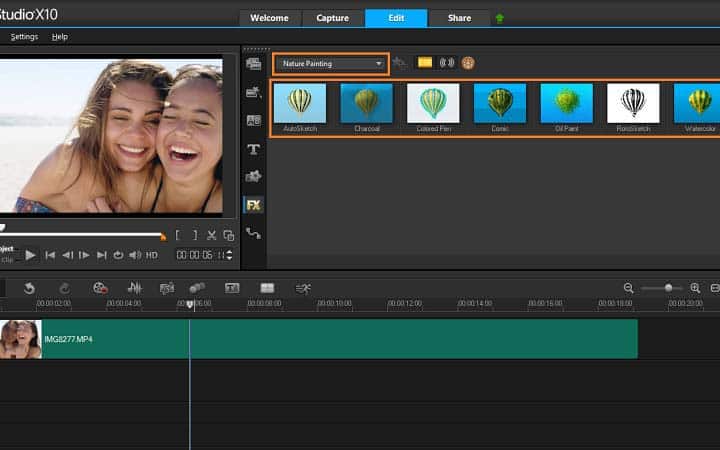Jump to the end of the clip
Viewport: 720px width, 450px height.
pos(101,255)
